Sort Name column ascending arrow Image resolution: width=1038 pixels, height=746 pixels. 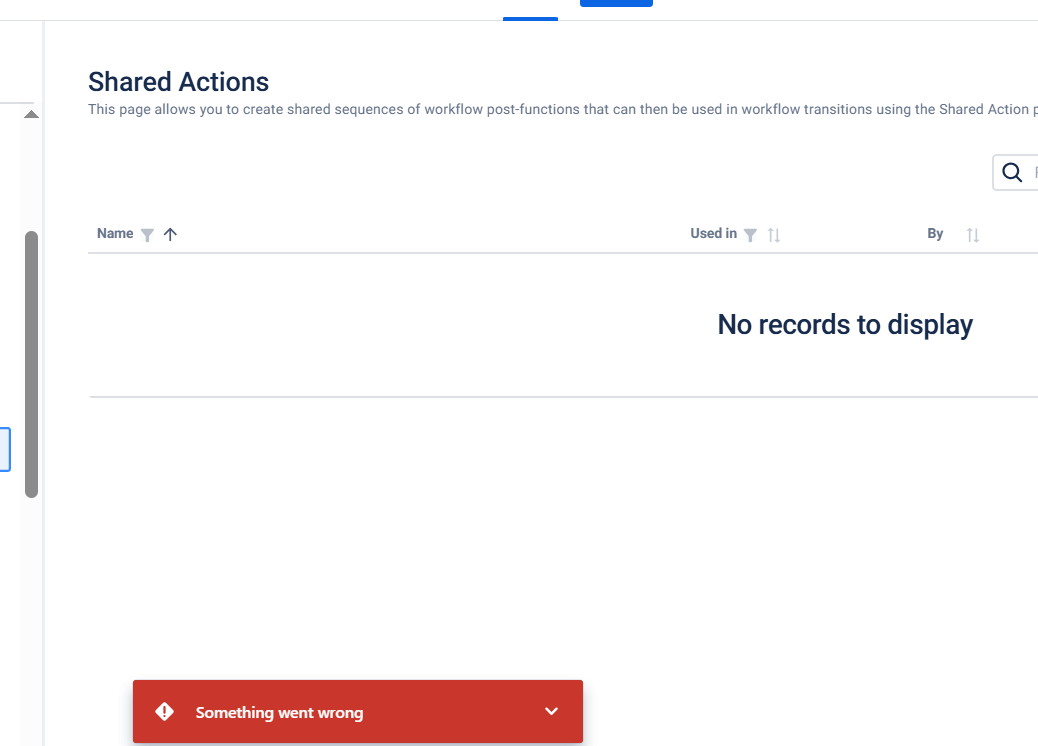click(x=170, y=234)
